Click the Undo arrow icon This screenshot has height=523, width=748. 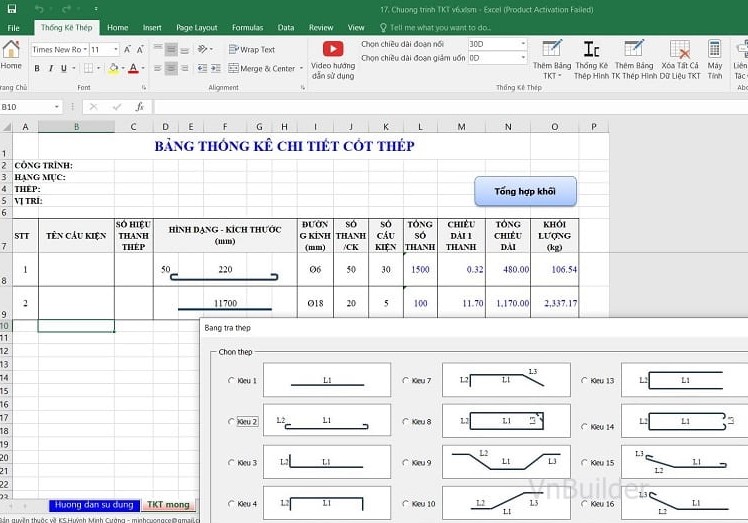click(x=39, y=9)
